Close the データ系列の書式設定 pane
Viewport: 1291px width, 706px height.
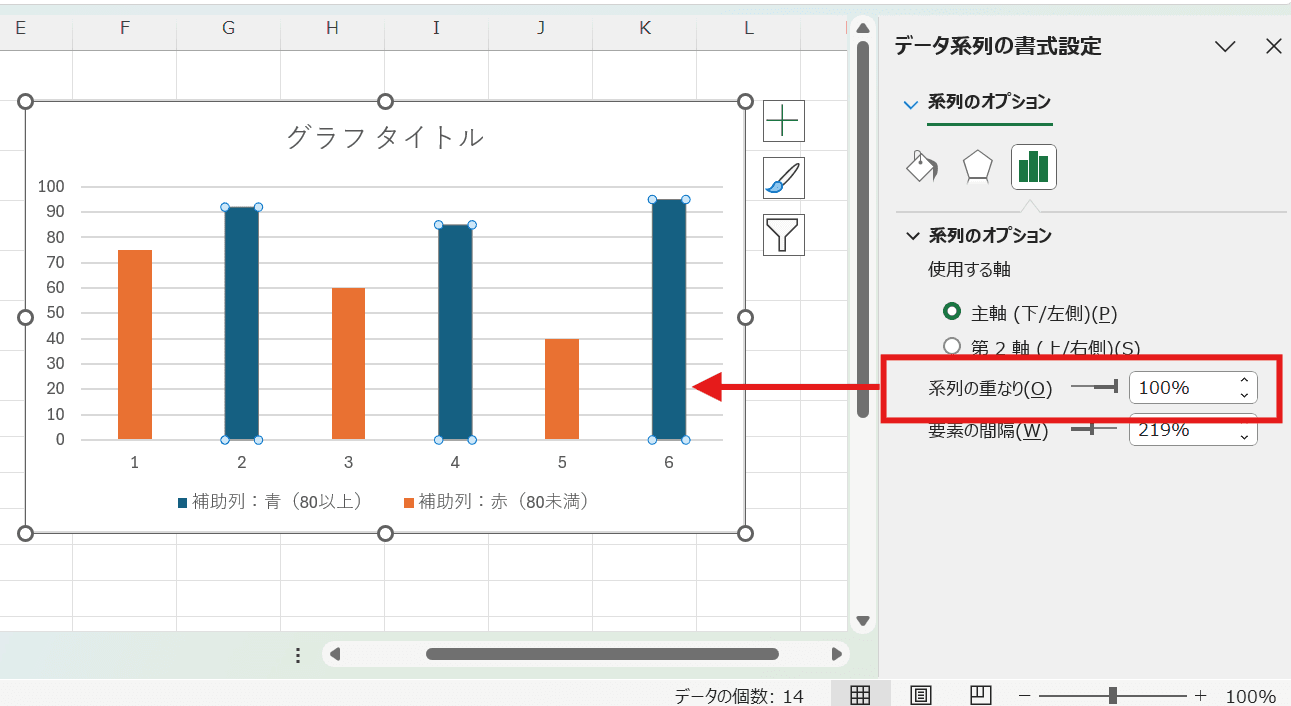[1273, 46]
